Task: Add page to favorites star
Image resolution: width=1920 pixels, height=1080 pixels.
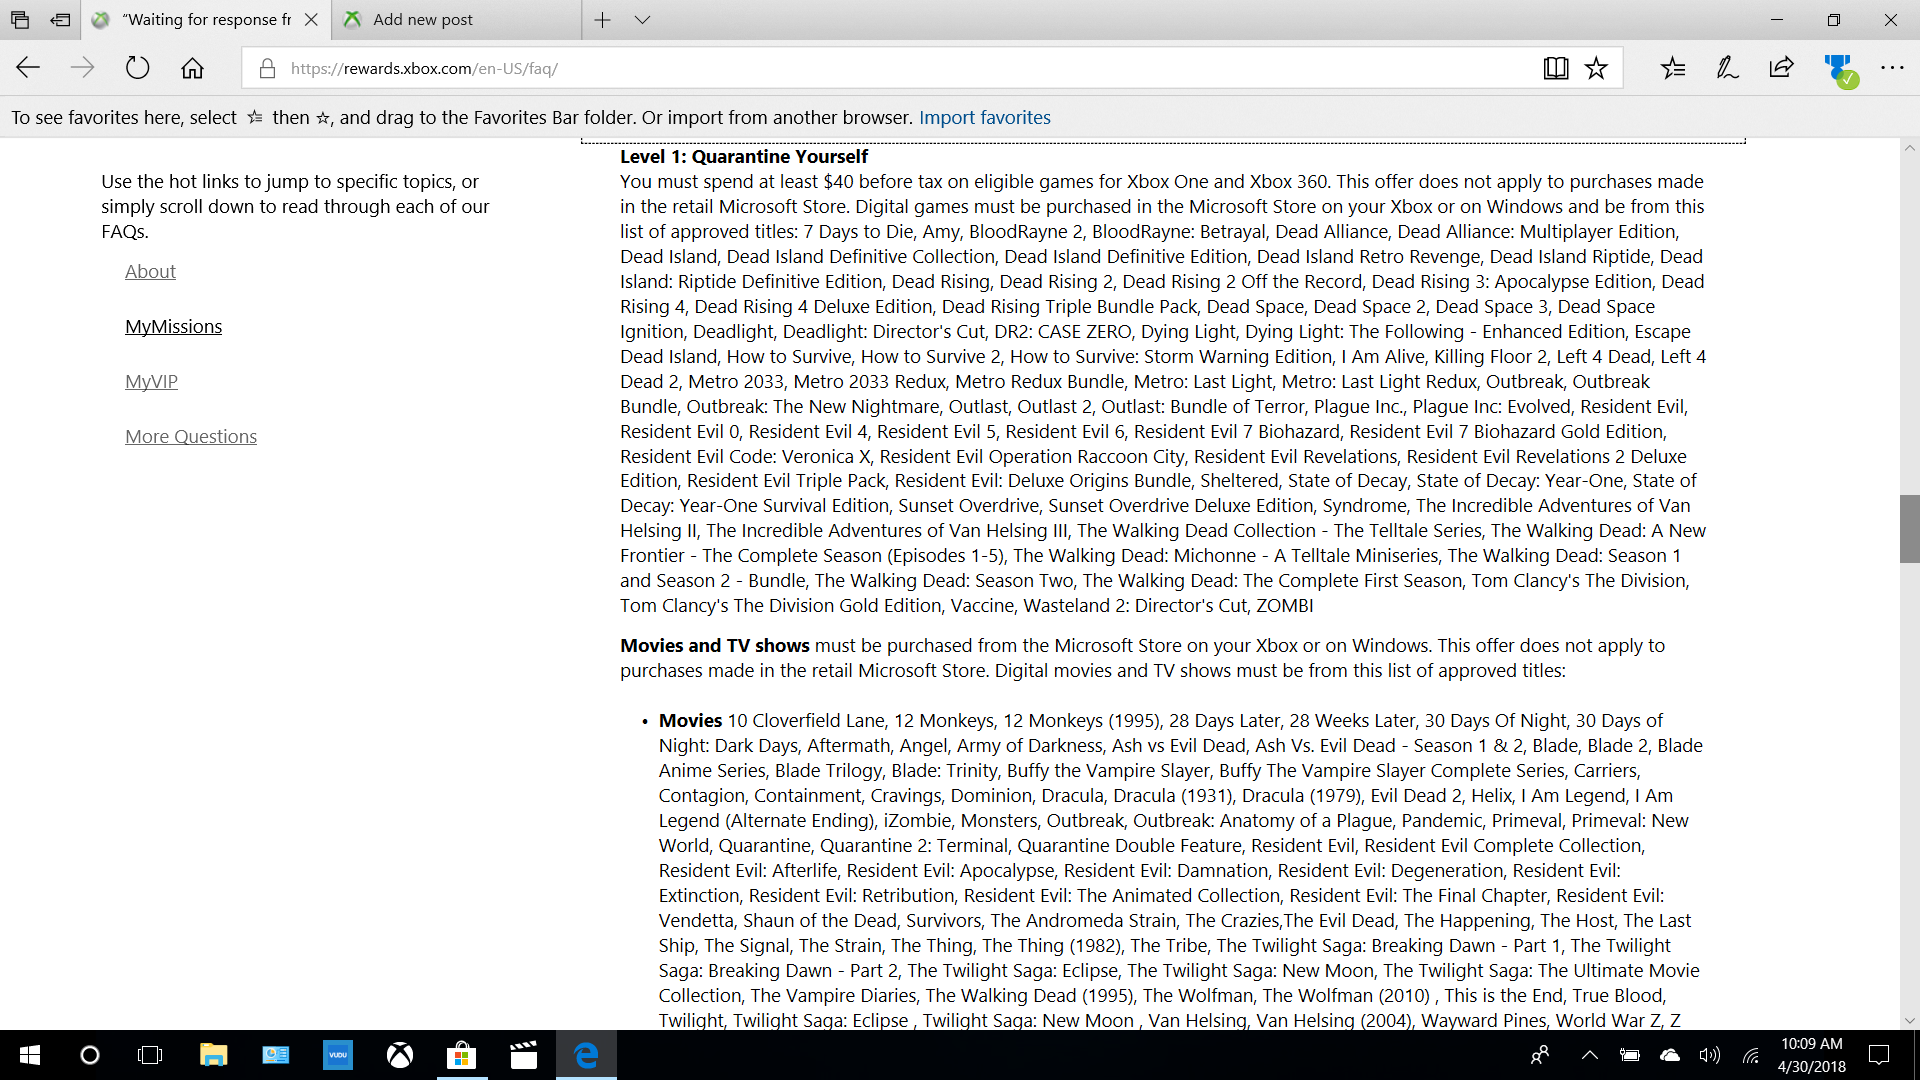Action: pyautogui.click(x=1596, y=68)
